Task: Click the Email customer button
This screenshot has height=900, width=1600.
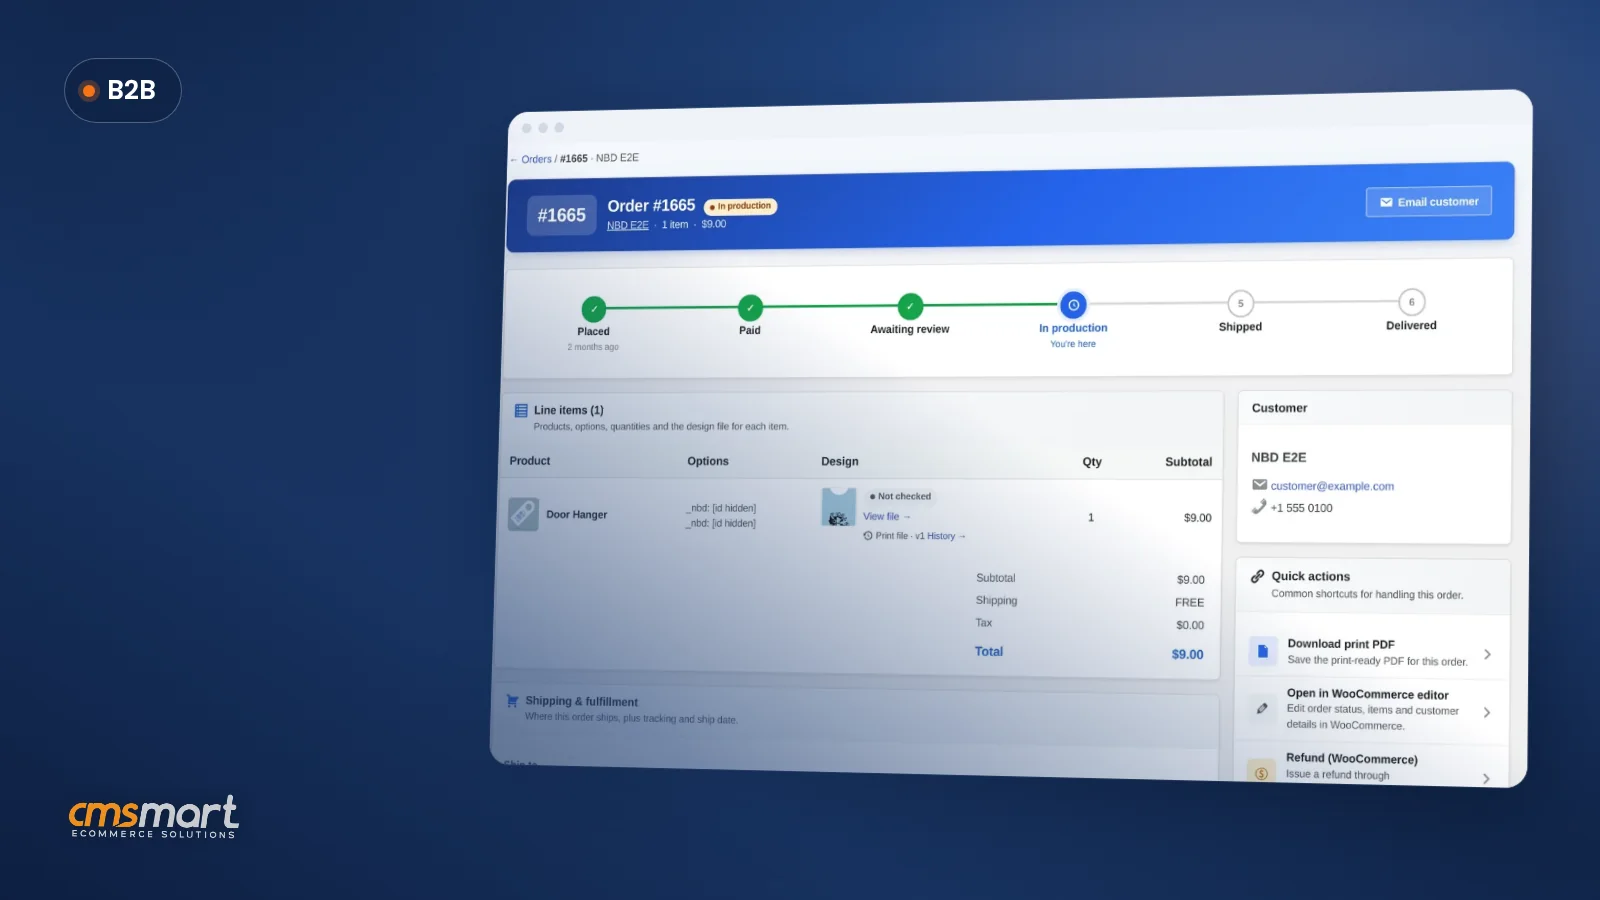Action: click(1428, 202)
